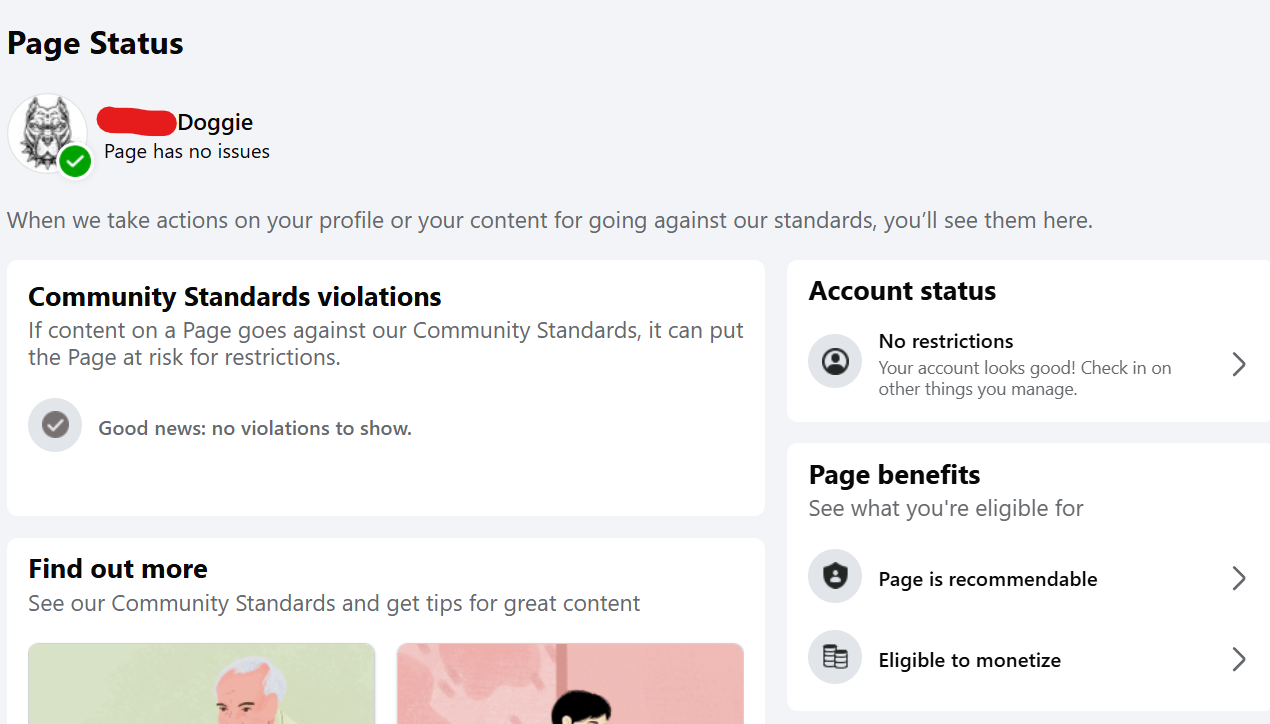Screen dimensions: 1270x724
Task: Expand Eligible to monetize chevron arrow
Action: pos(1239,659)
